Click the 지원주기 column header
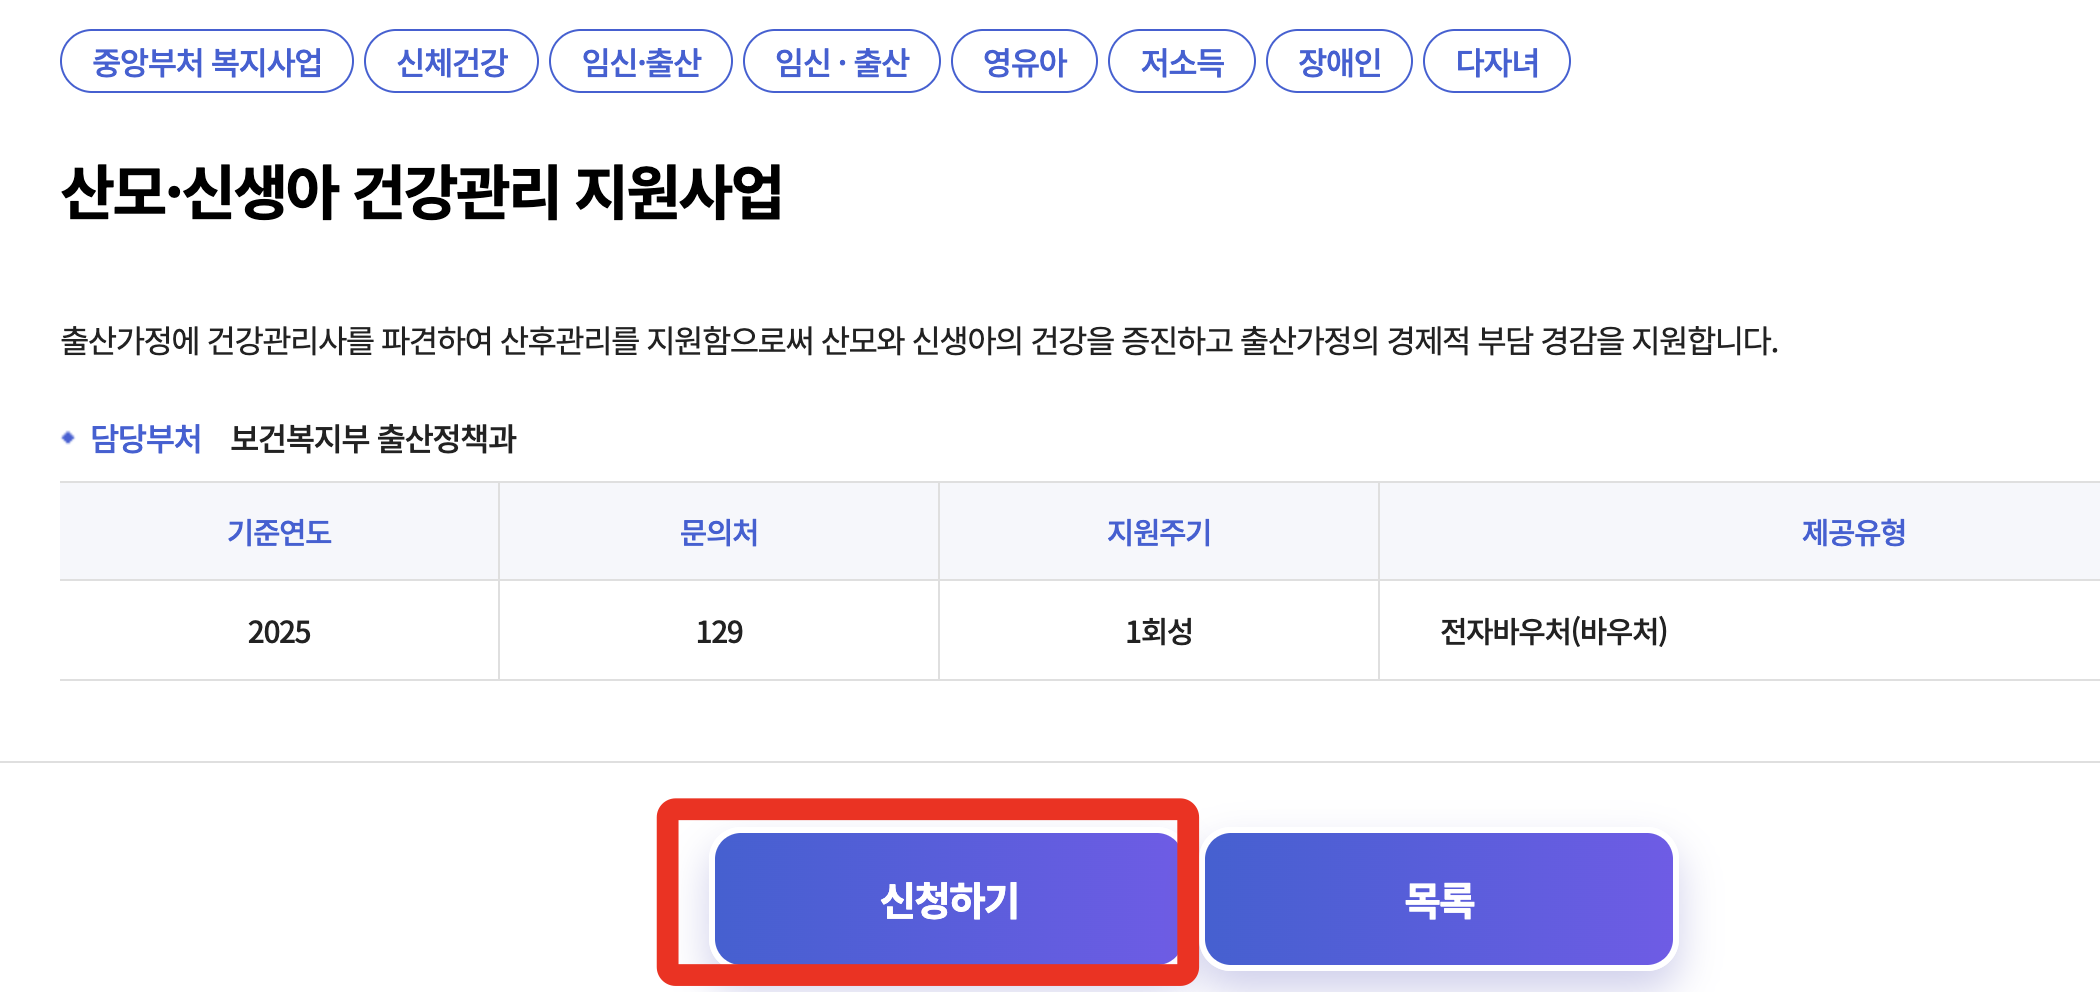Image resolution: width=2100 pixels, height=992 pixels. 1158,533
